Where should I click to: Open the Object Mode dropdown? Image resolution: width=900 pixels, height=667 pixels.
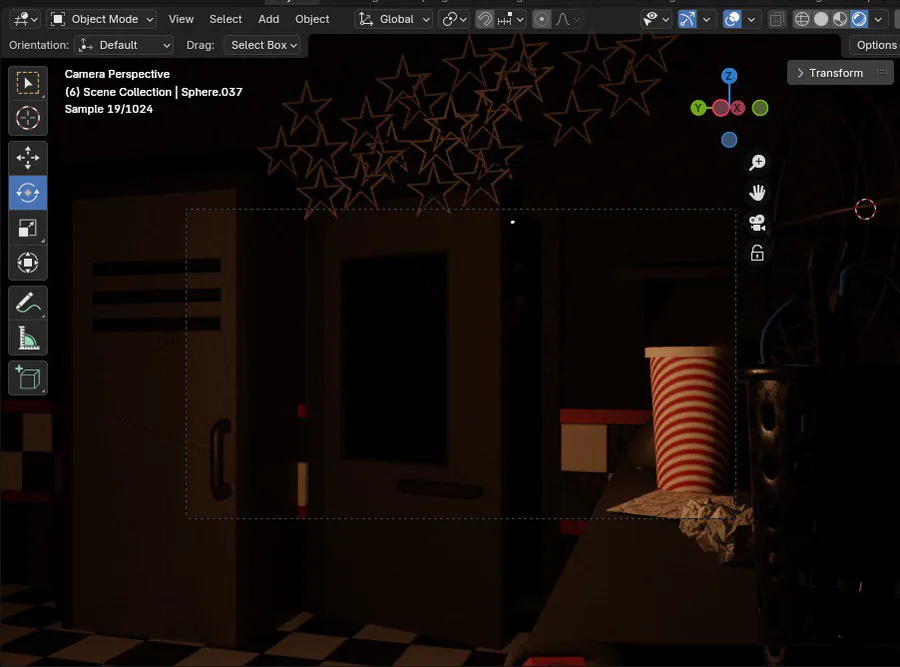coord(102,20)
